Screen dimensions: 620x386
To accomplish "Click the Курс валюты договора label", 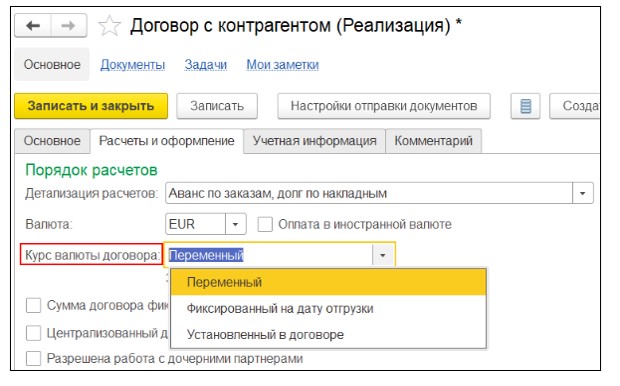I will click(91, 255).
